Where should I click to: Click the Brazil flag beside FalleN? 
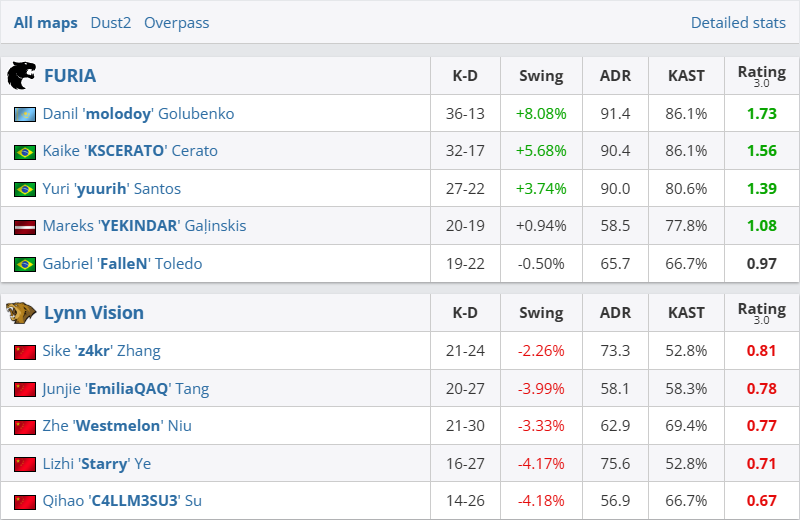(x=25, y=265)
